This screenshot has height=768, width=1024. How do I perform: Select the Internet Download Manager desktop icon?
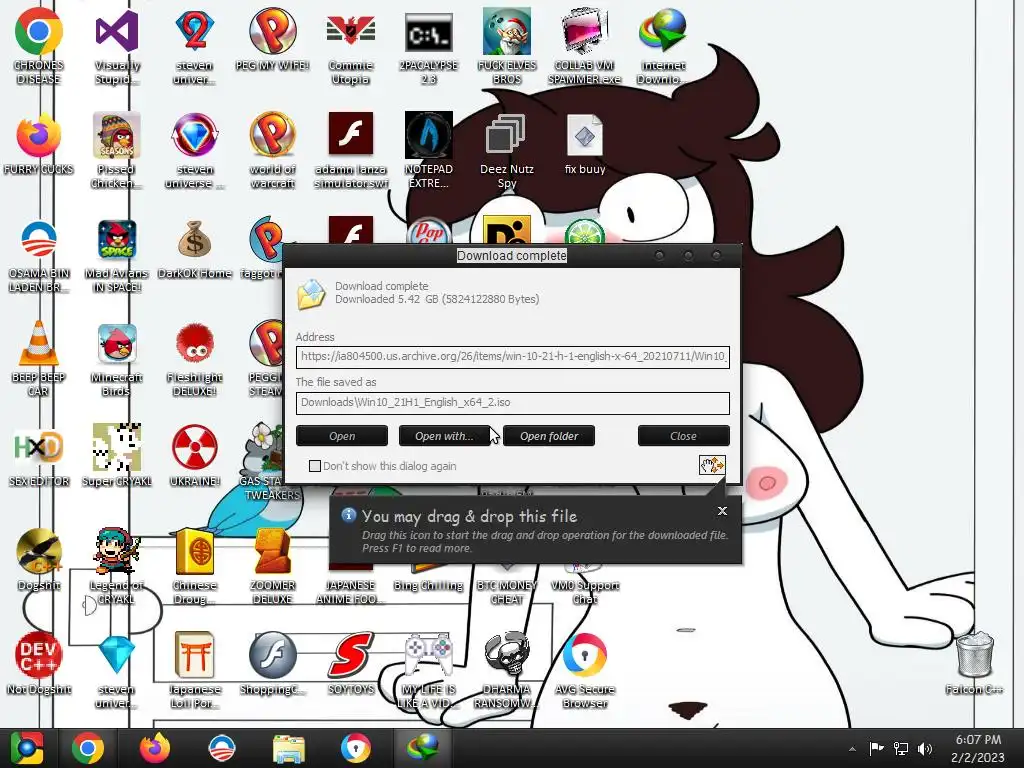(663, 47)
